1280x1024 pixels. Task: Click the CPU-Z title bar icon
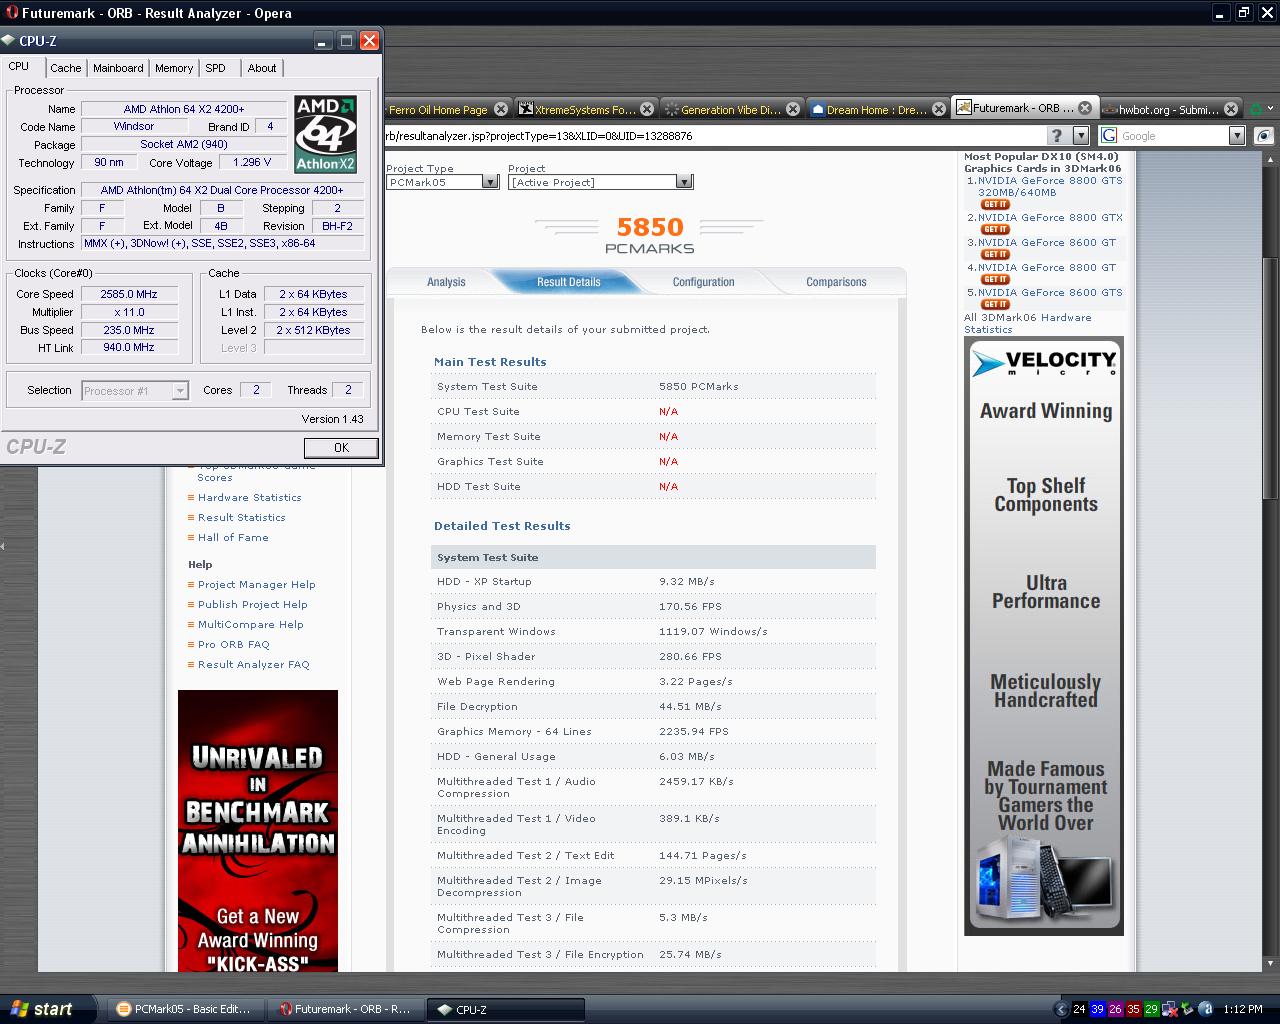click(x=9, y=40)
